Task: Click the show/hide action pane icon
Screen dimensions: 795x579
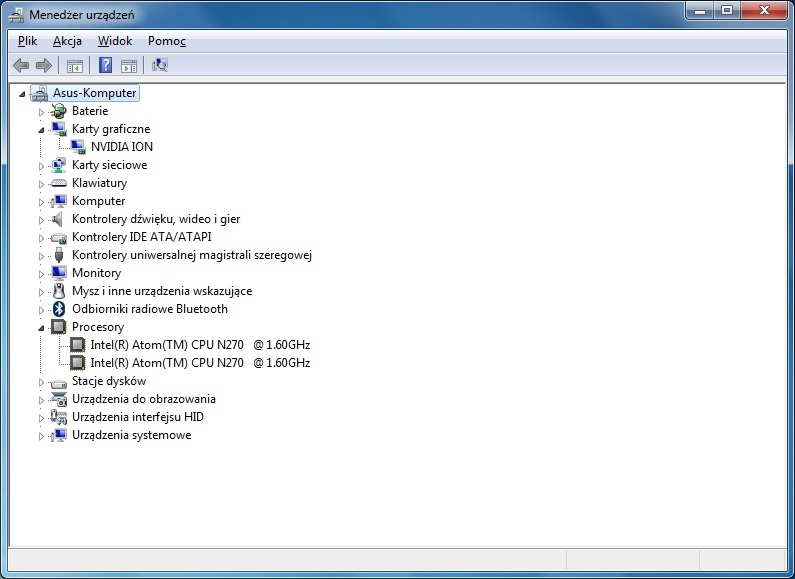Action: [x=129, y=66]
